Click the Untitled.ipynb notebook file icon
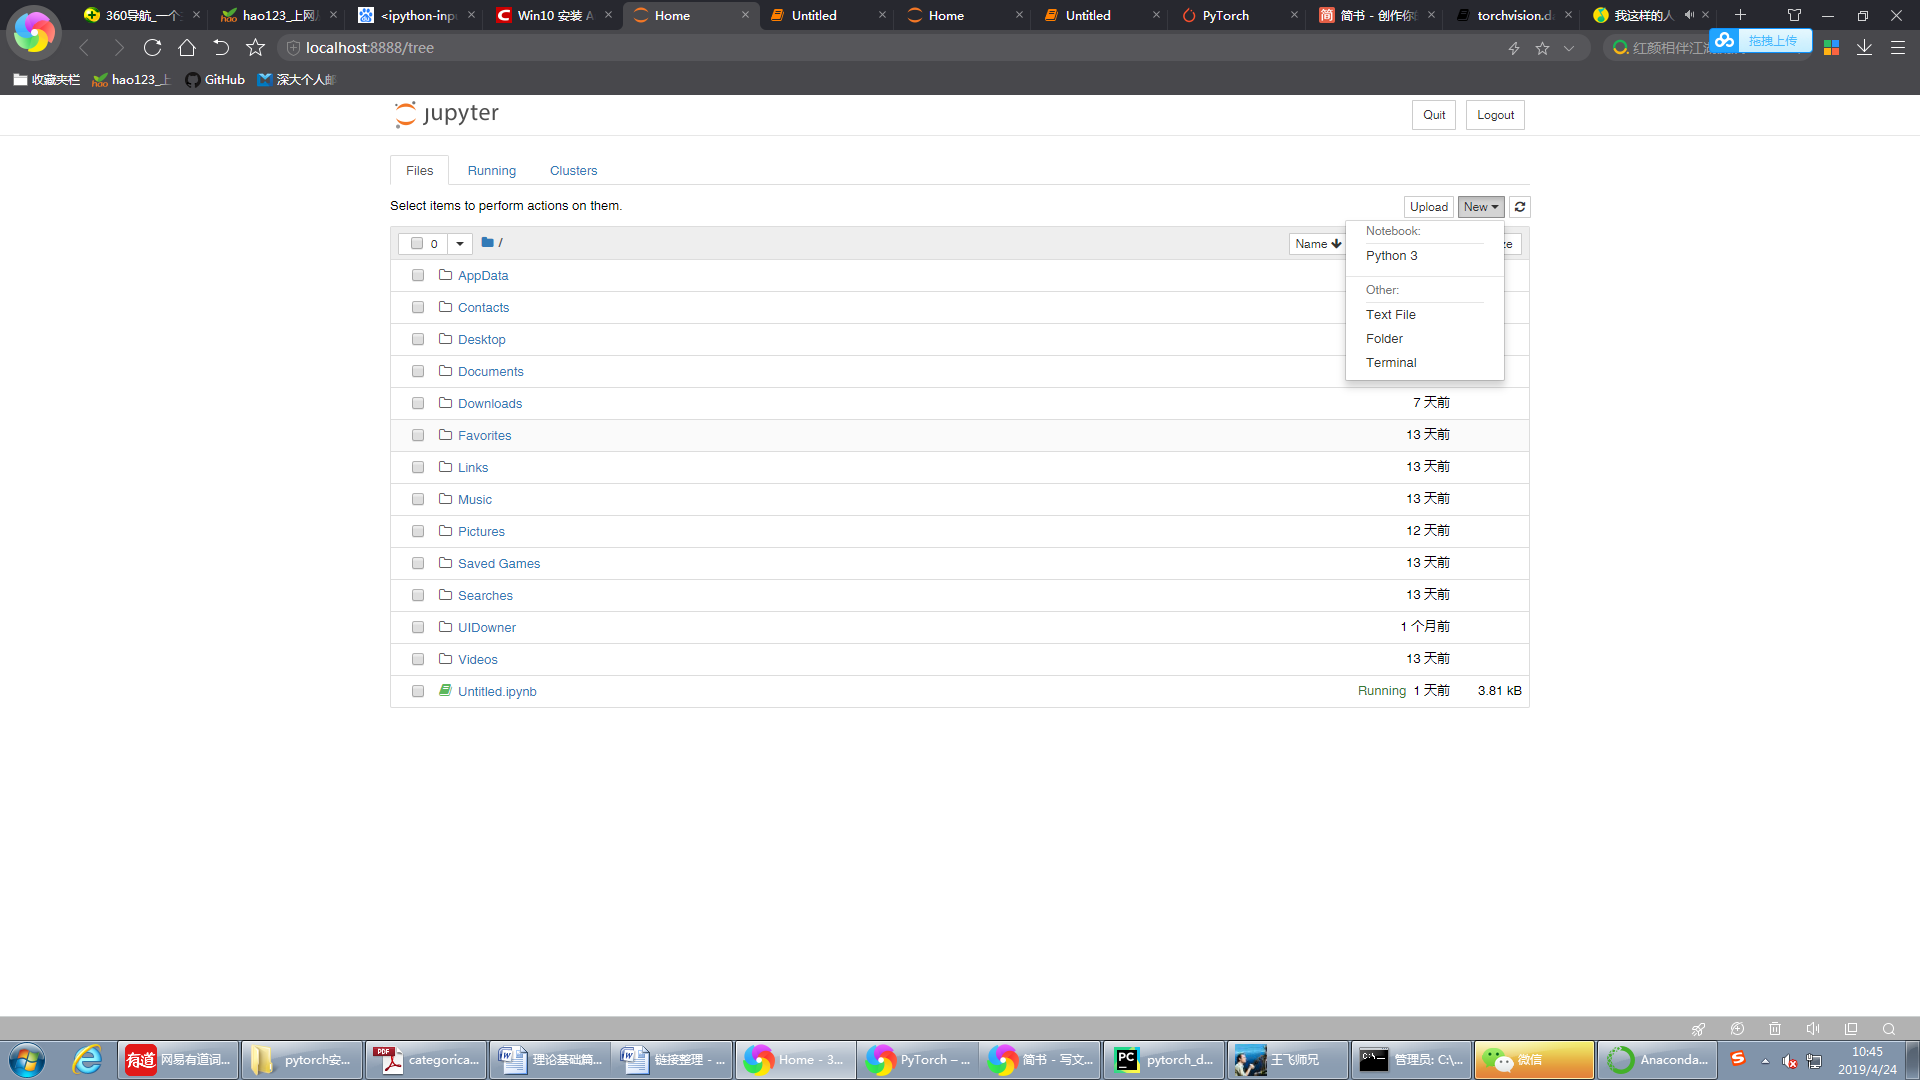 (x=445, y=691)
